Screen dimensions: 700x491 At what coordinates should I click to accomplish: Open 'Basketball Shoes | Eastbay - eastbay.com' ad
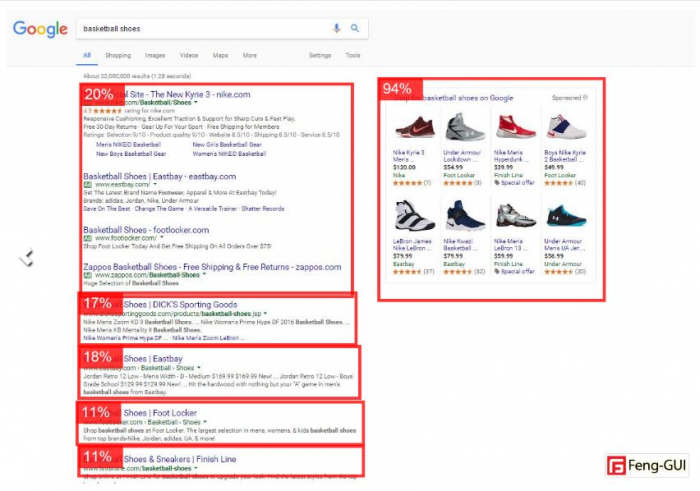coord(159,176)
